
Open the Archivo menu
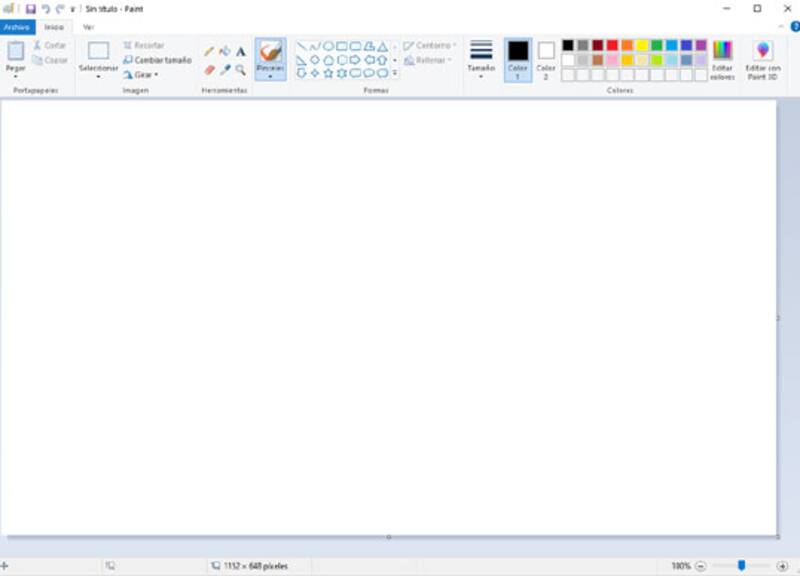[17, 27]
